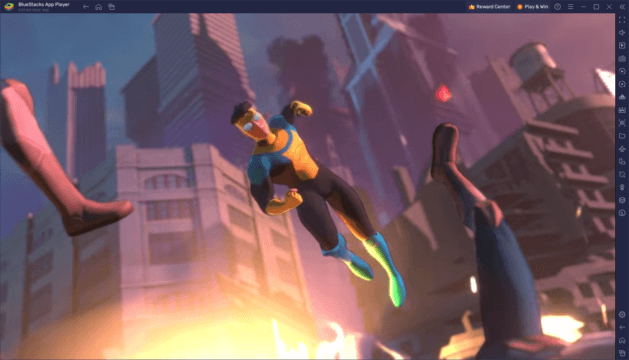Toggle fullscreen mode in the sidebar

point(622,20)
